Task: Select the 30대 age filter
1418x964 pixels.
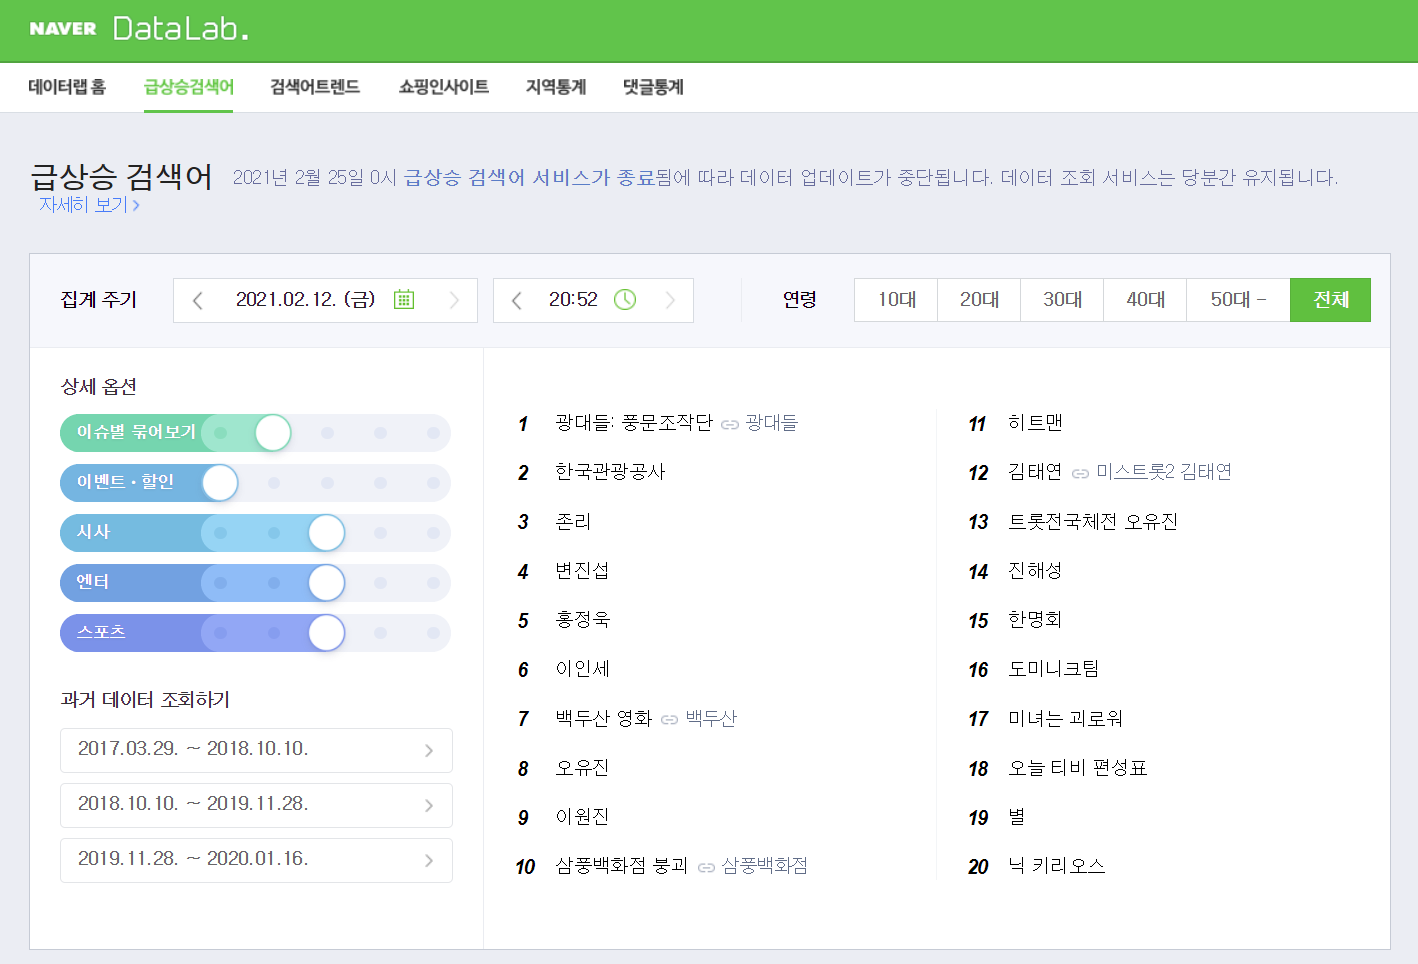Action: pos(1062,300)
